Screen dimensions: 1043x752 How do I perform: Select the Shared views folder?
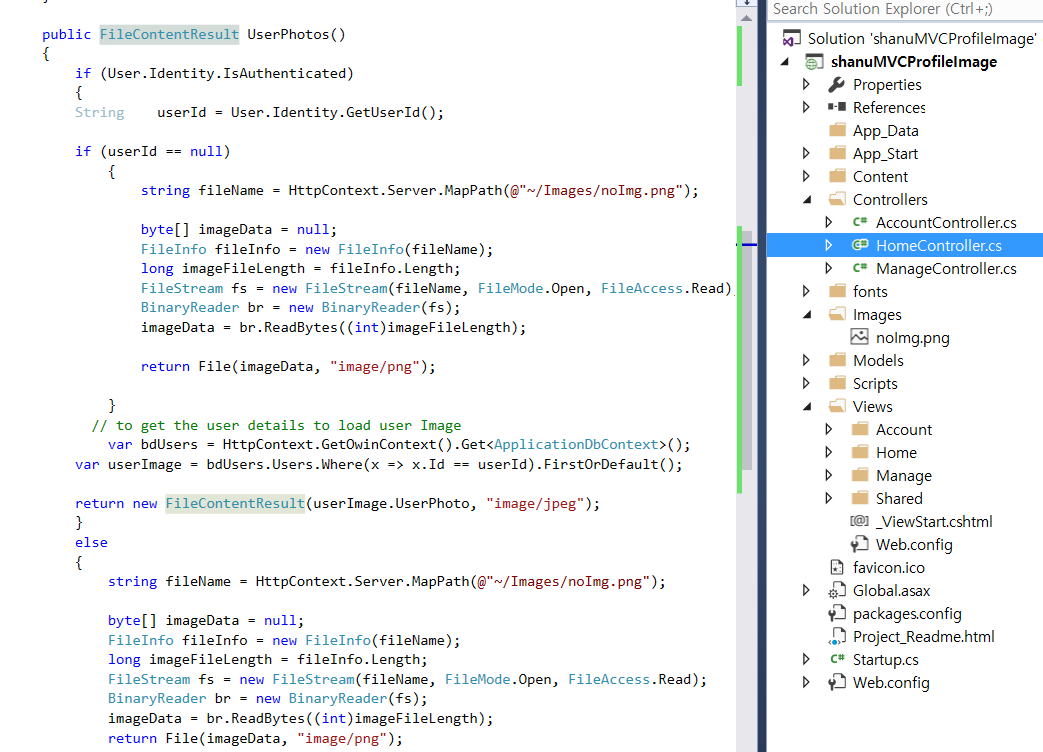tap(899, 499)
